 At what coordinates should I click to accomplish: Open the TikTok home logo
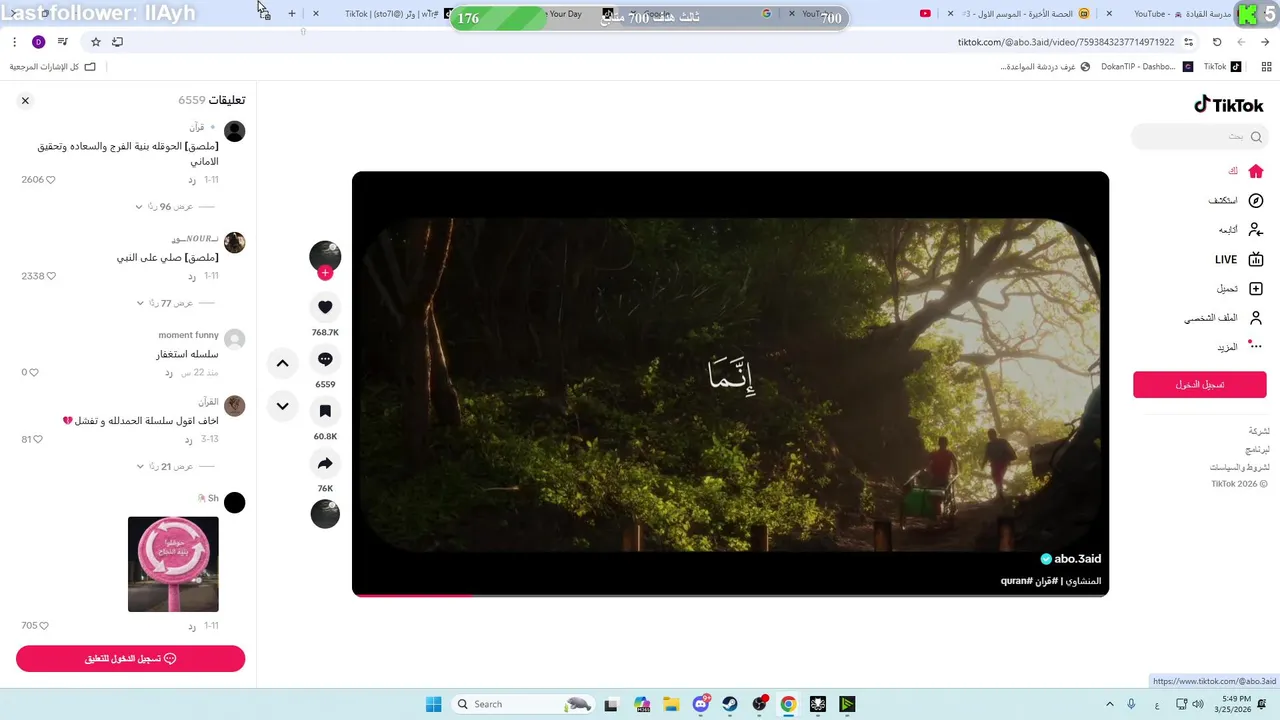1228,105
